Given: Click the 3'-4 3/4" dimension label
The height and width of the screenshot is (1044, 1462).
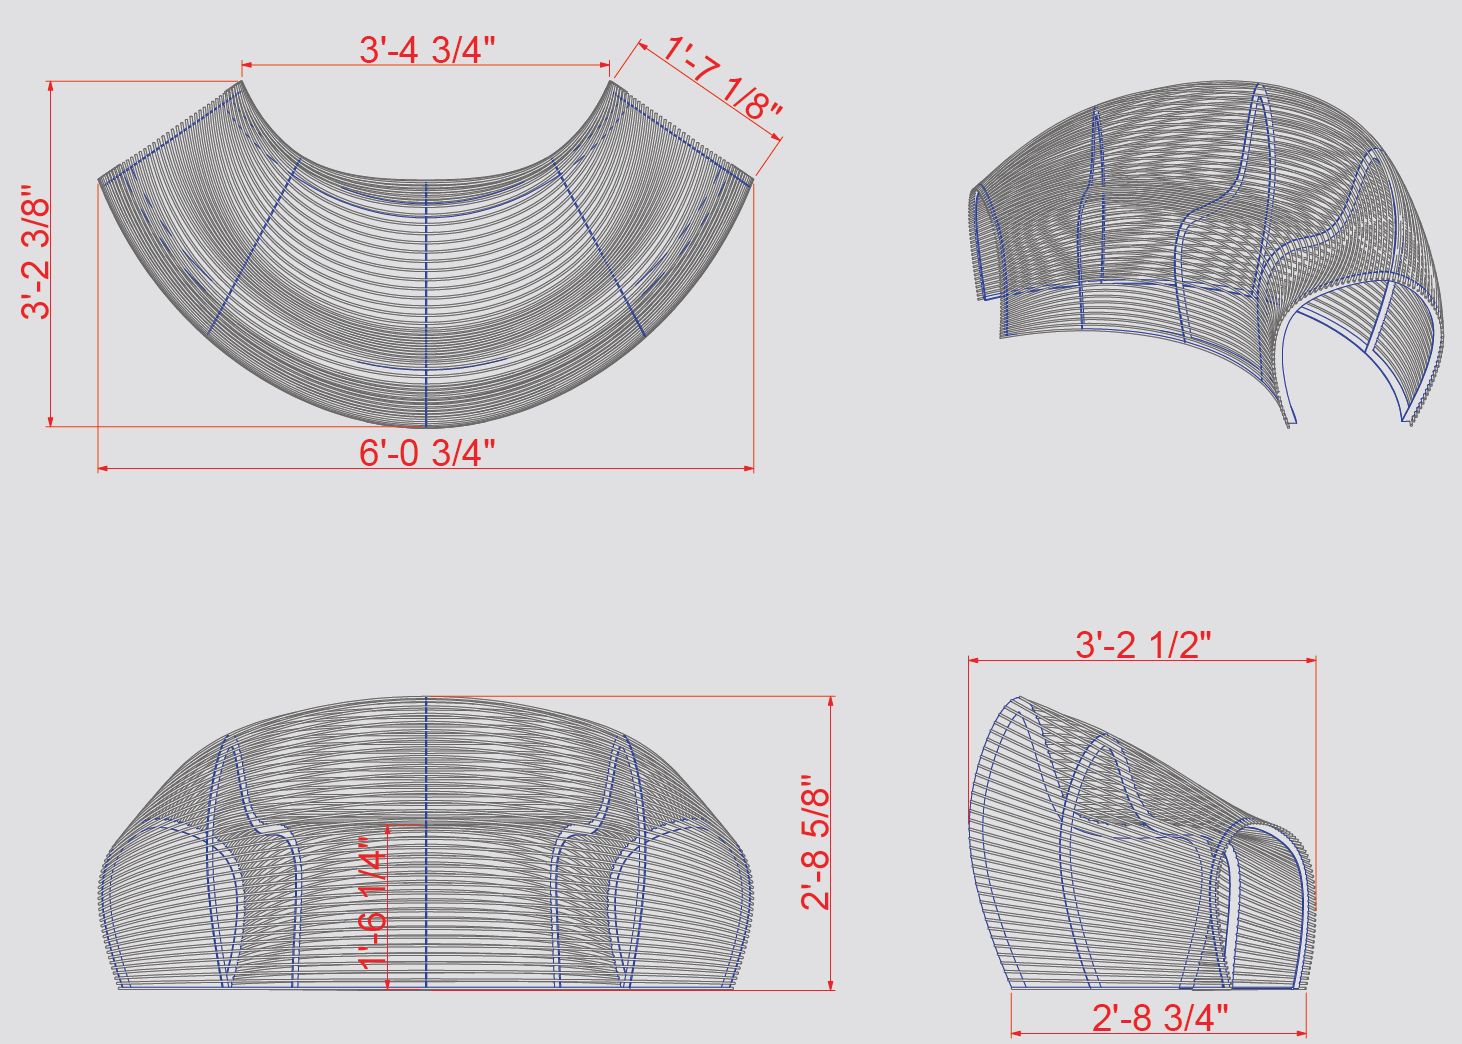Looking at the screenshot, I should pos(427,49).
